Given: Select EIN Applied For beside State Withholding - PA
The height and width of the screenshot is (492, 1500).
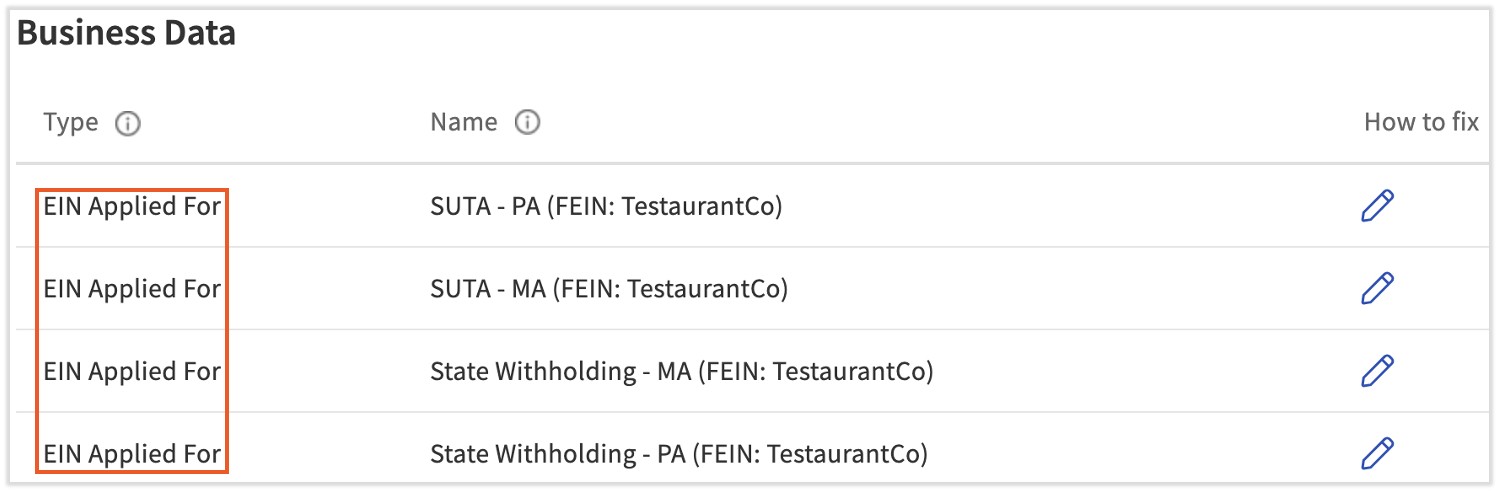Looking at the screenshot, I should point(132,455).
